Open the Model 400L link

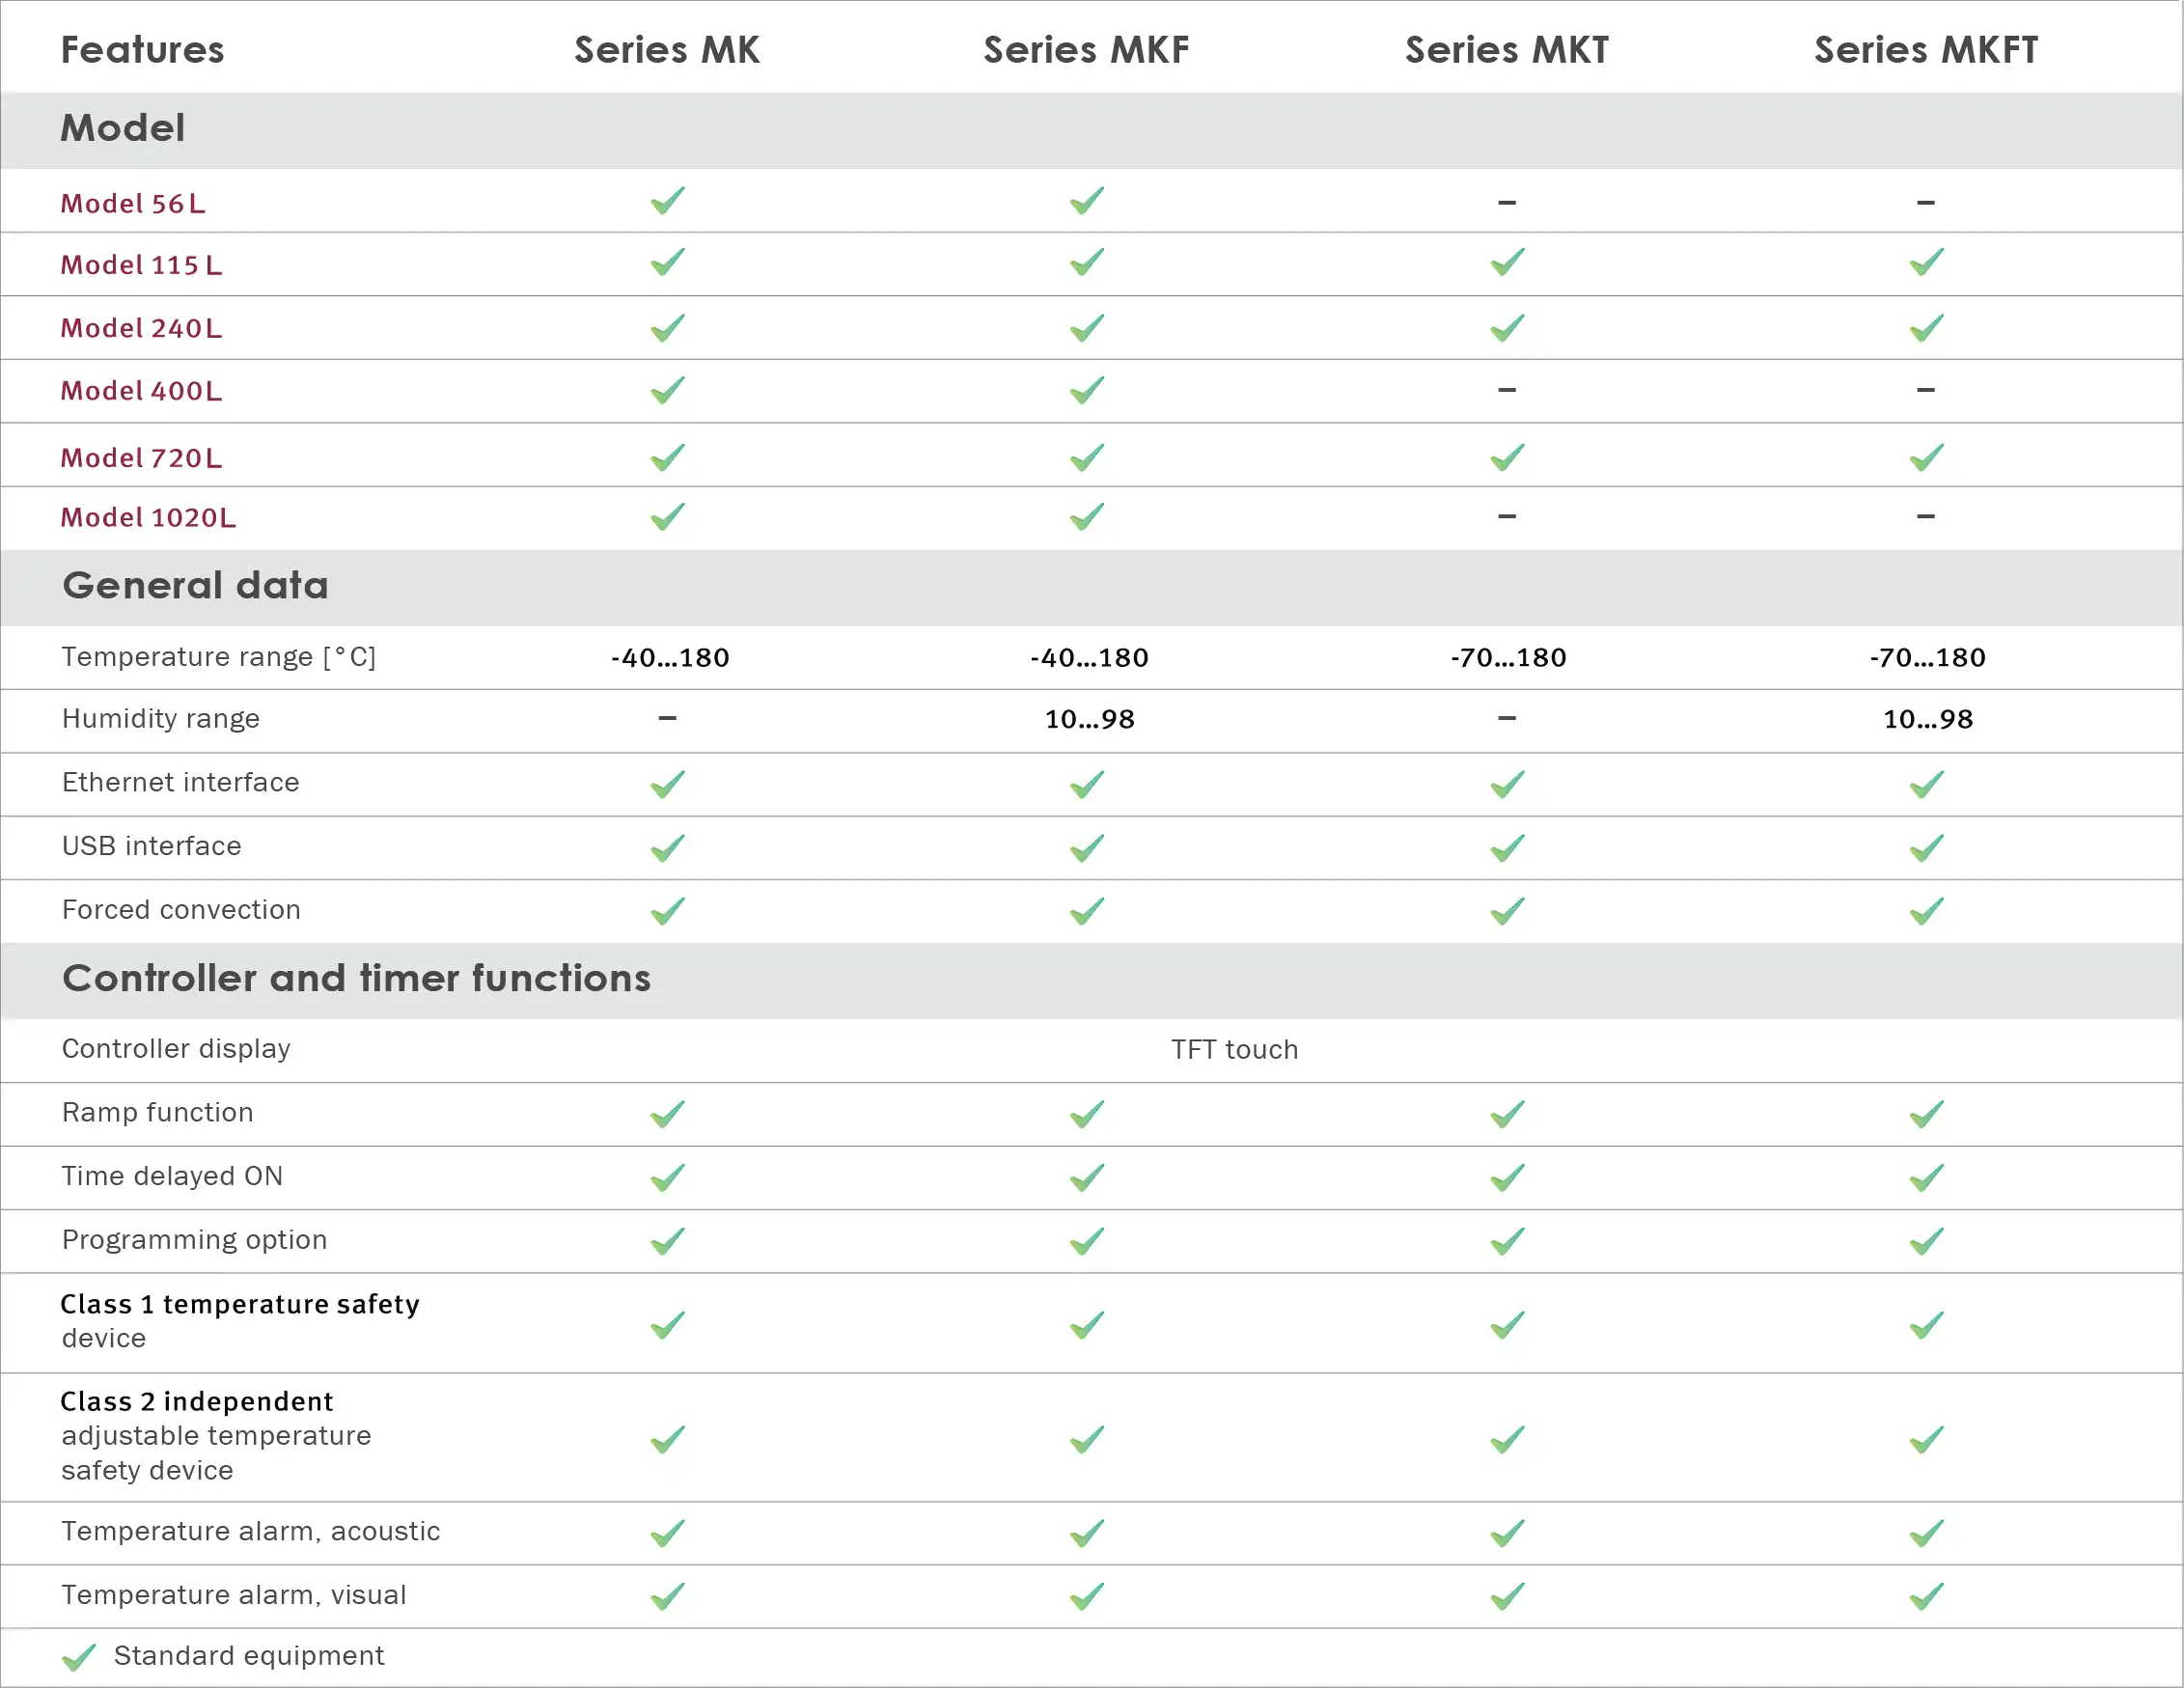point(141,391)
